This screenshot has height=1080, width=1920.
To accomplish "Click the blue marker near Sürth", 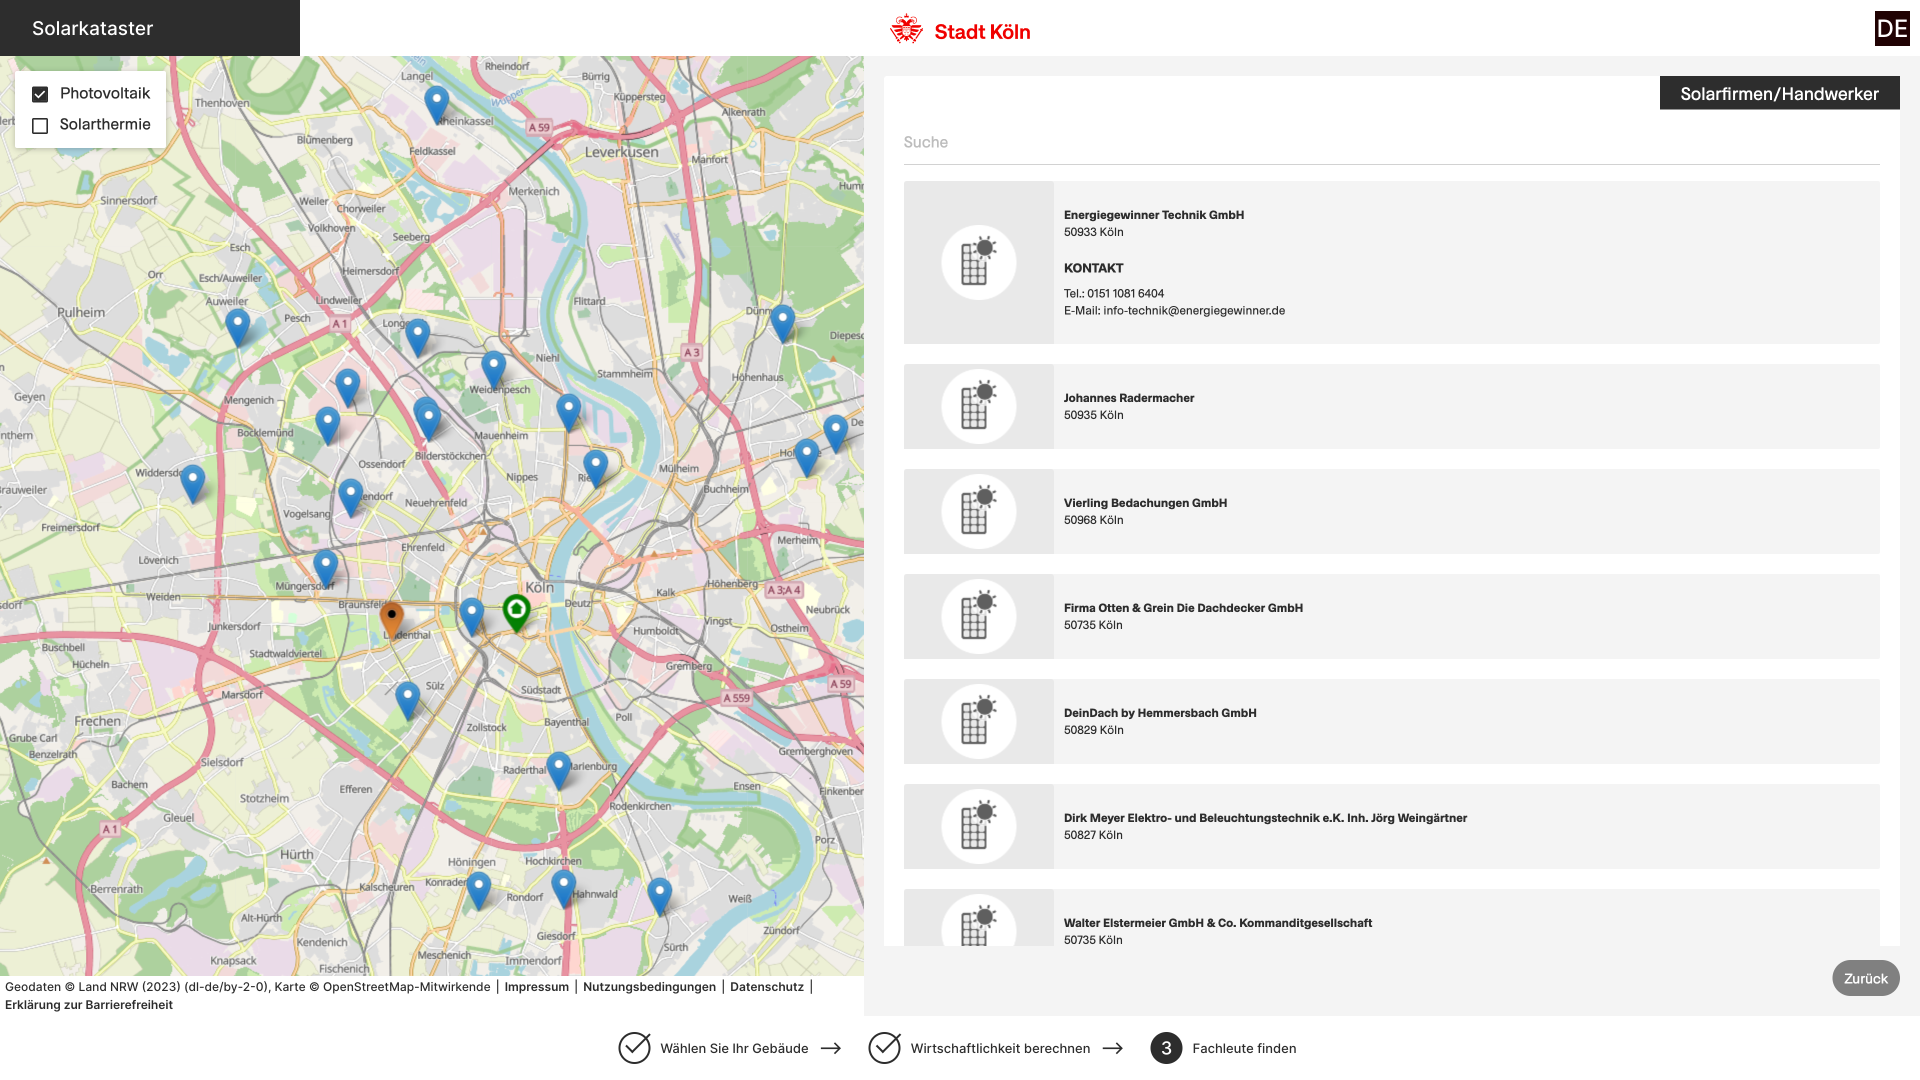I will tap(660, 896).
